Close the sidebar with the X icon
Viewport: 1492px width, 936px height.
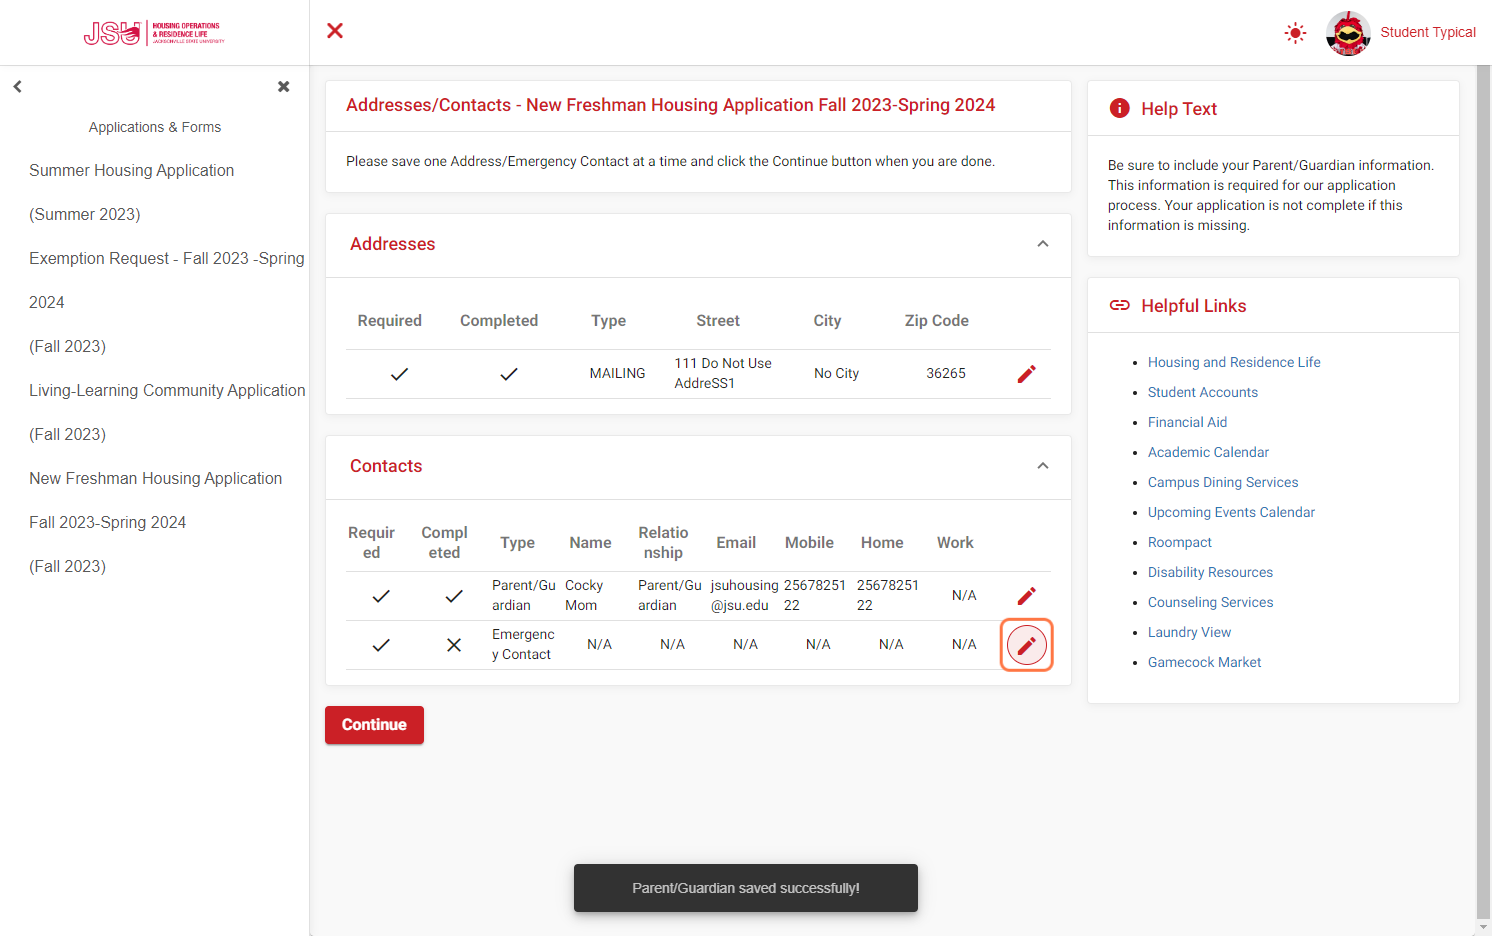284,87
